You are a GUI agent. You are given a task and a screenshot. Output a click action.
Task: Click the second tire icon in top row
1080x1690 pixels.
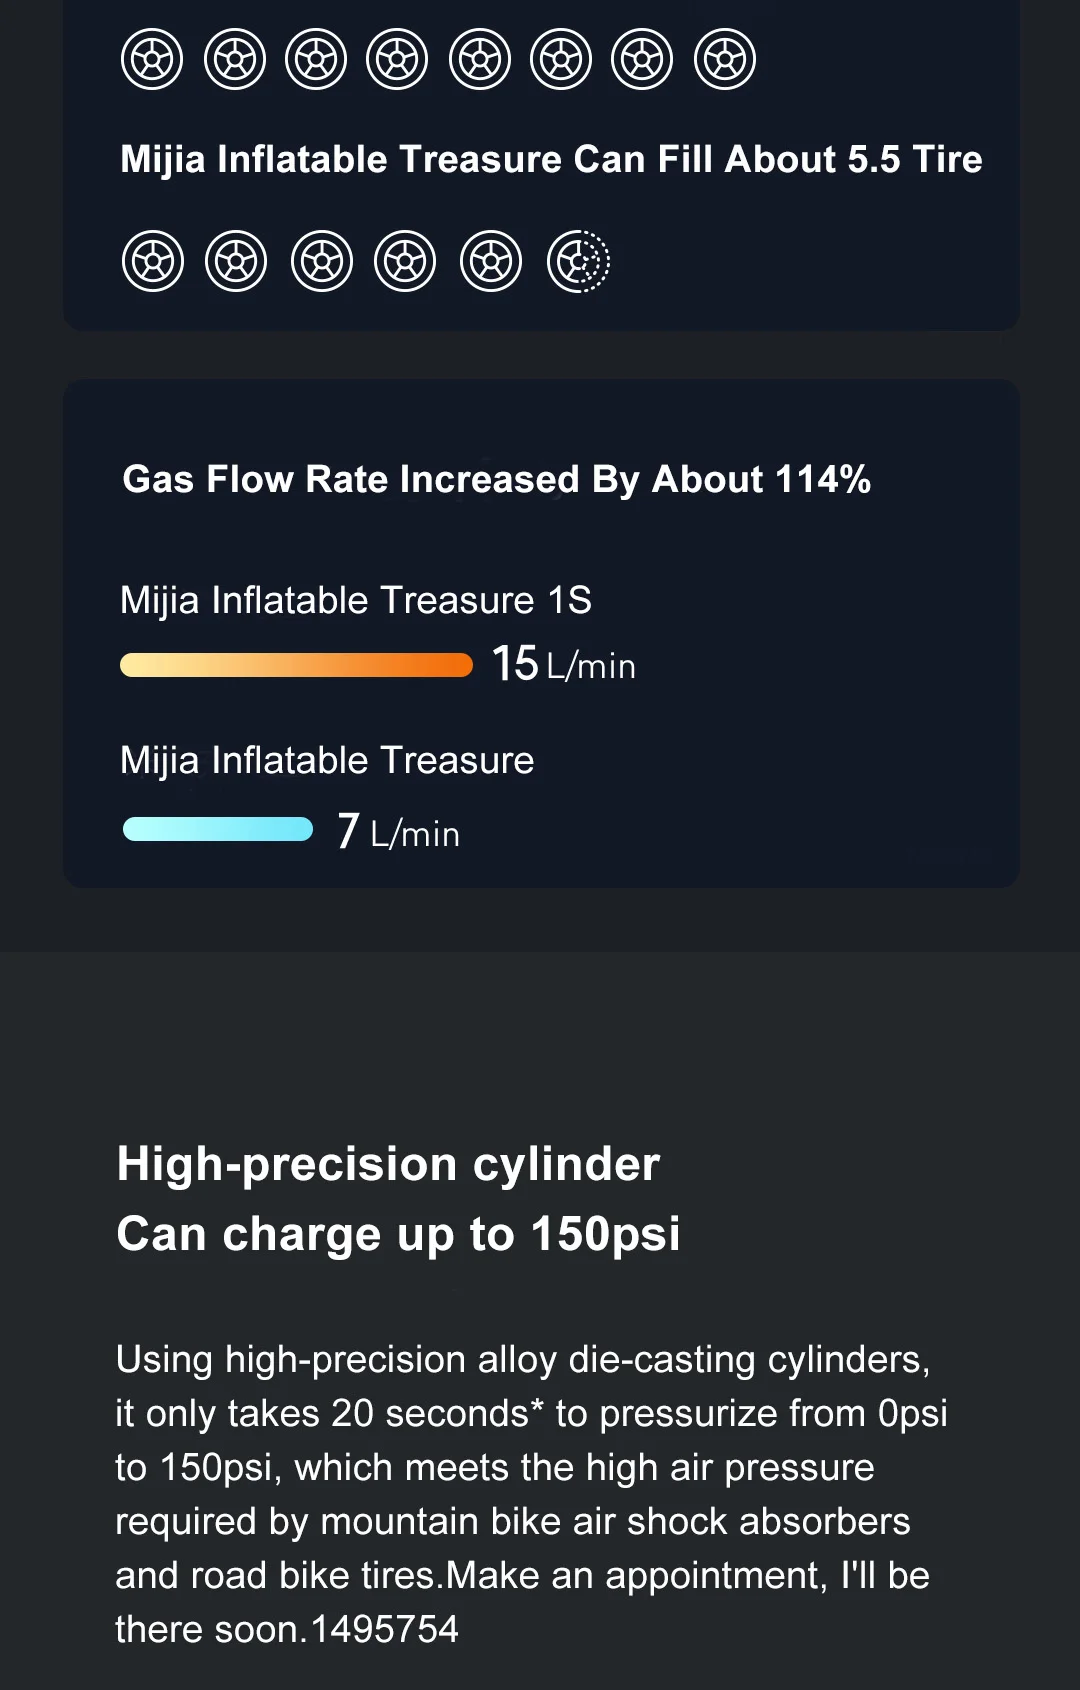[235, 60]
